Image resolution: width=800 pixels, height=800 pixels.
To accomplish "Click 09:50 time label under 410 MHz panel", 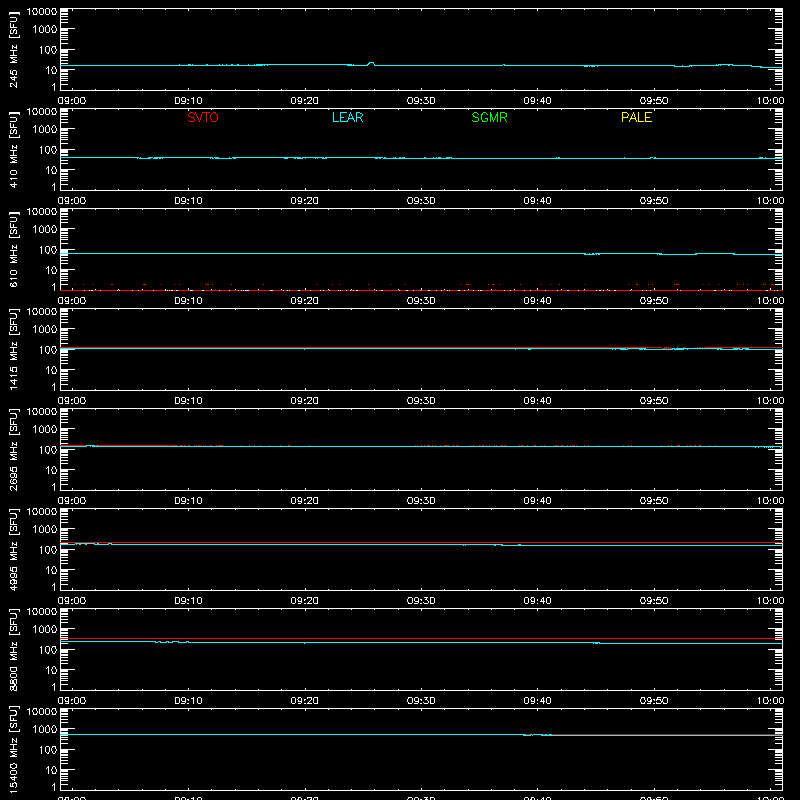I will point(654,201).
